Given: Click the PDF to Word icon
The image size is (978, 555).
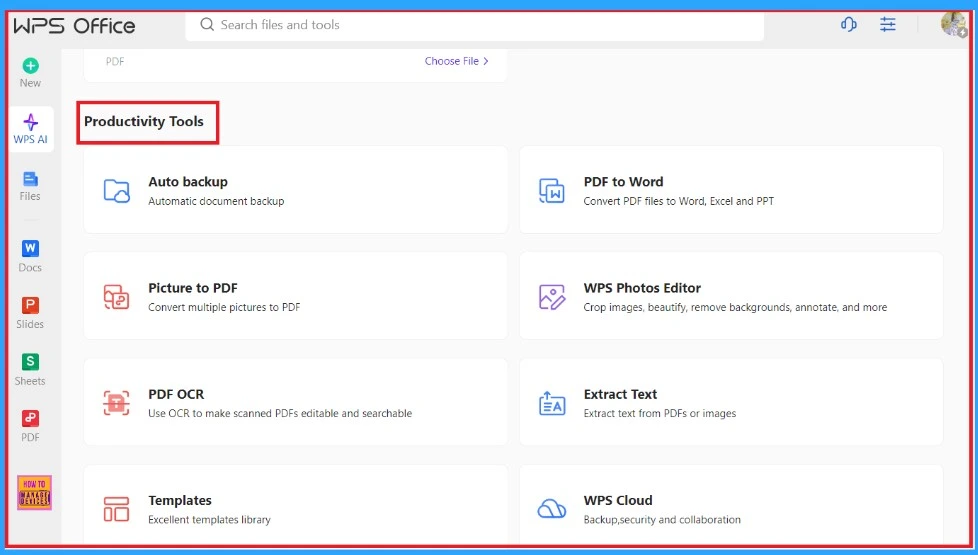Looking at the screenshot, I should (x=551, y=191).
